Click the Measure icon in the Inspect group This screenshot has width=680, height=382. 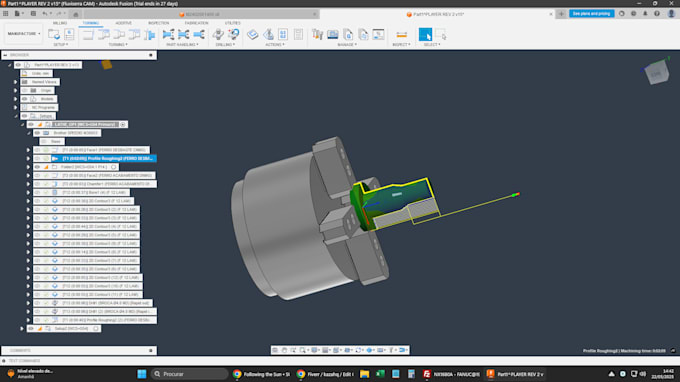[402, 34]
